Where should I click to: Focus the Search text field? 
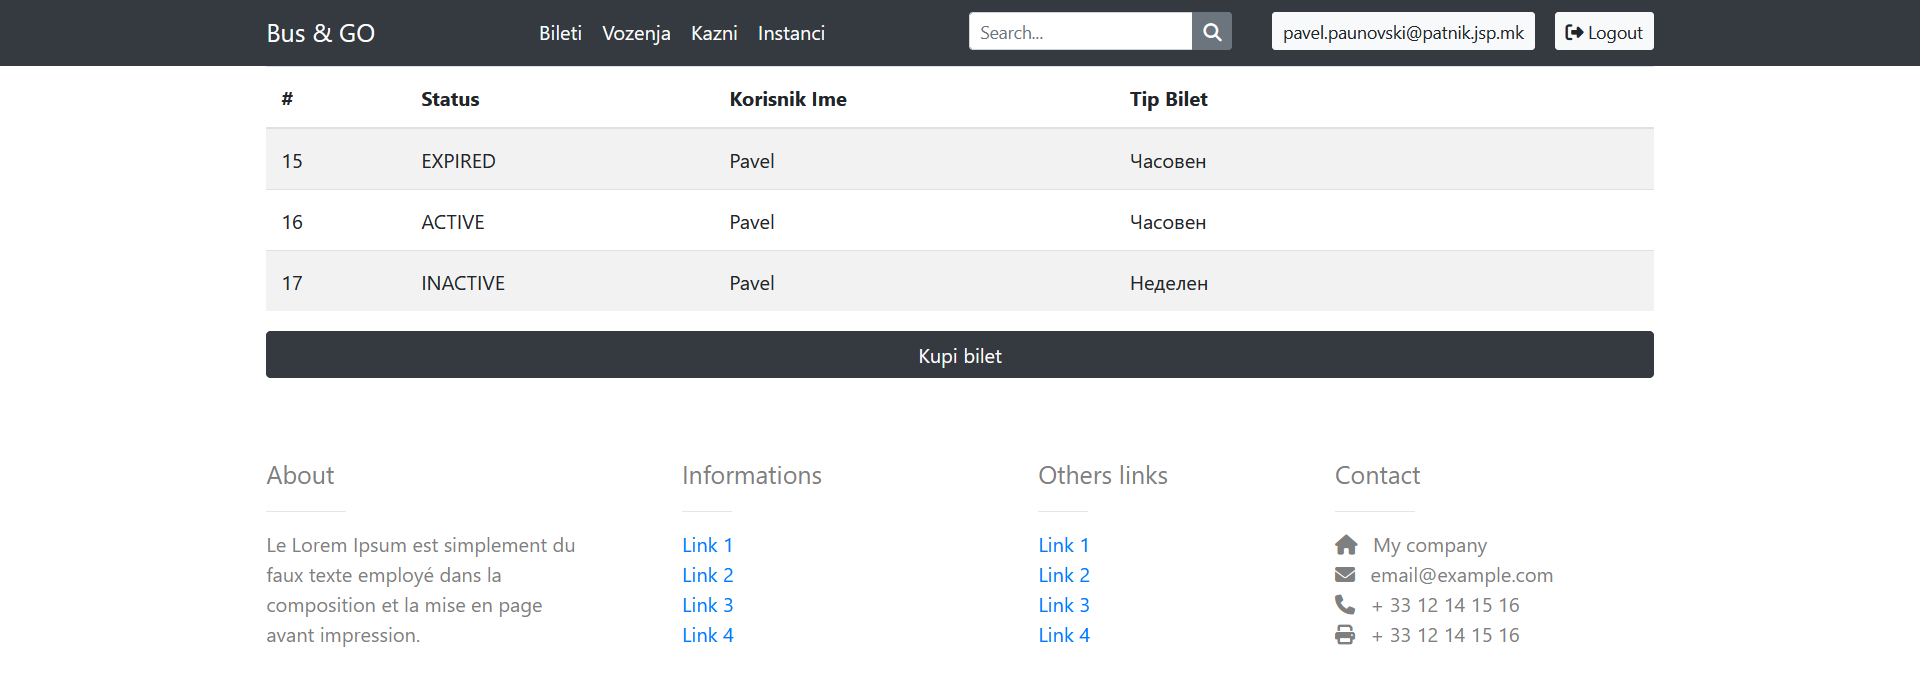click(1080, 32)
